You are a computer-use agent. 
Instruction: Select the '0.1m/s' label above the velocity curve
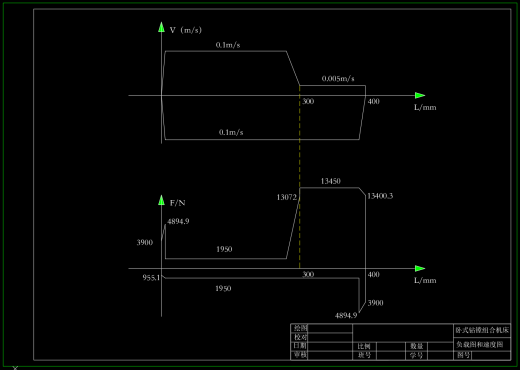tap(228, 45)
